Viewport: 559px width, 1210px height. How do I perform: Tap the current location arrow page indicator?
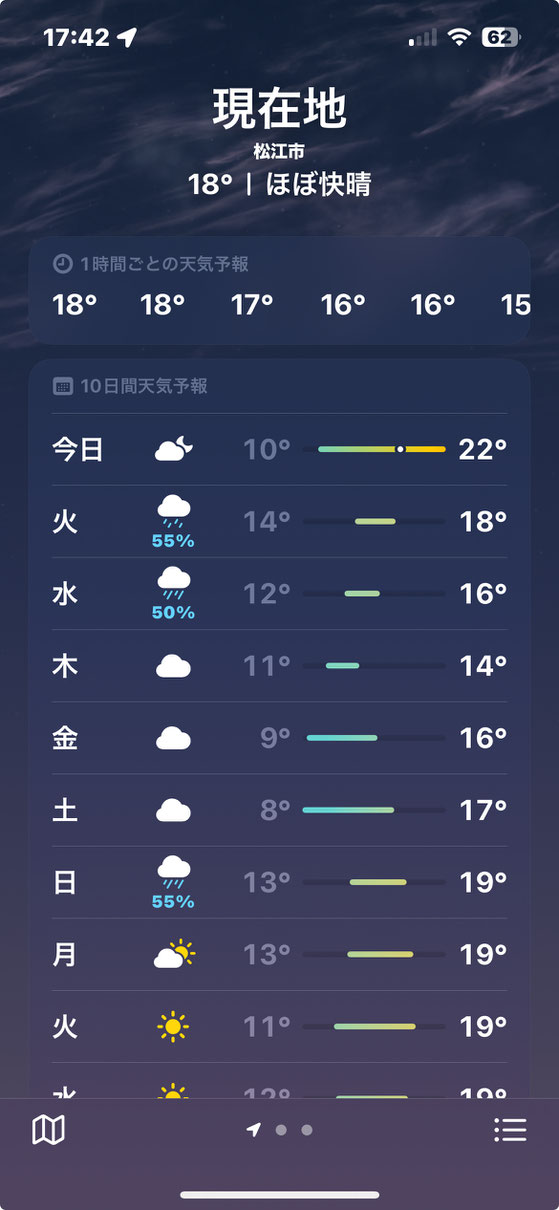pos(254,1130)
